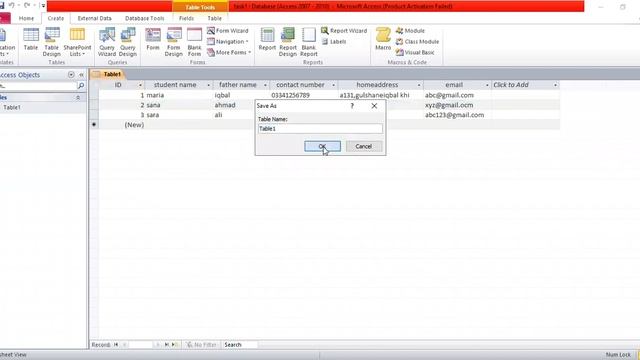
Task: Open the External Data tab
Action: [94, 18]
